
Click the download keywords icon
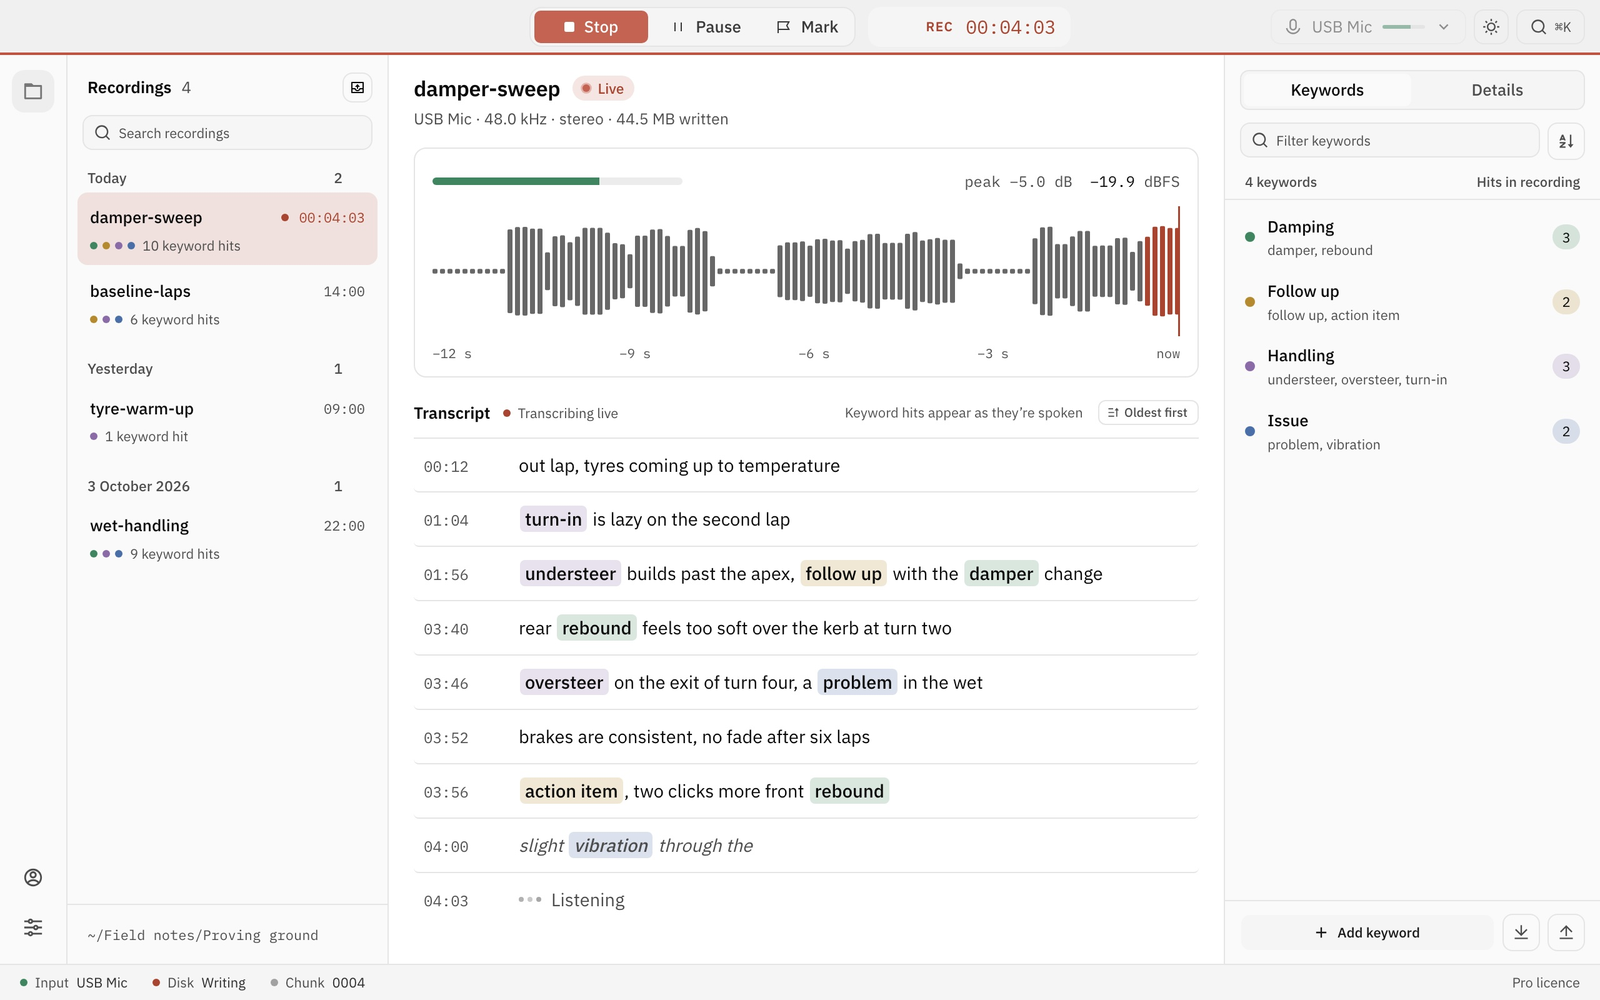[1521, 932]
